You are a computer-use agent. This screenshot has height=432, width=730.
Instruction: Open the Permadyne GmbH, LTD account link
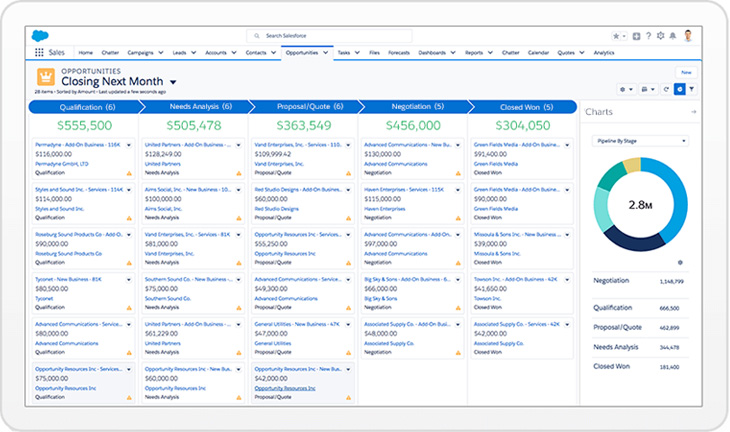tap(62, 164)
